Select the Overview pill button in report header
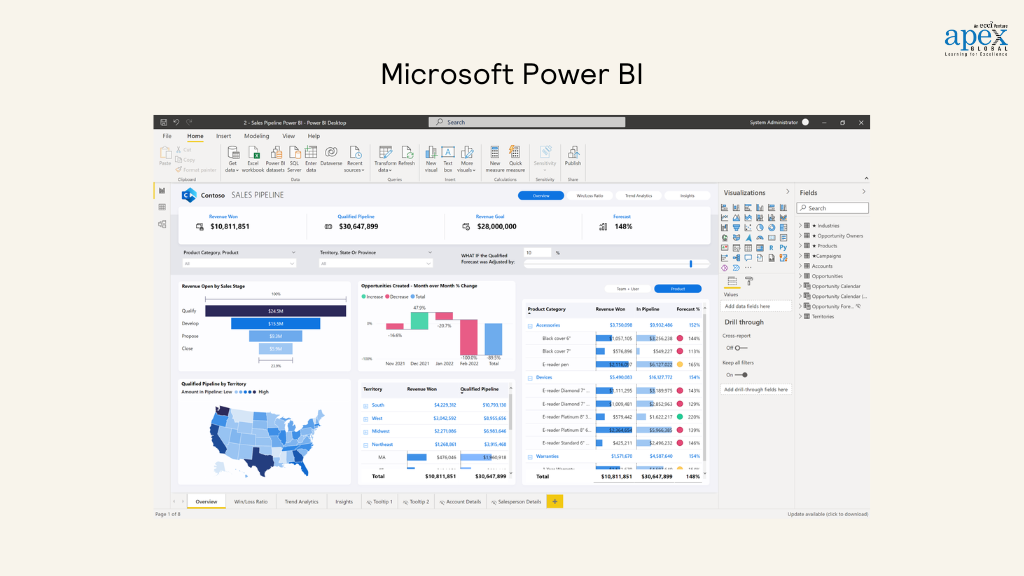 pyautogui.click(x=541, y=195)
